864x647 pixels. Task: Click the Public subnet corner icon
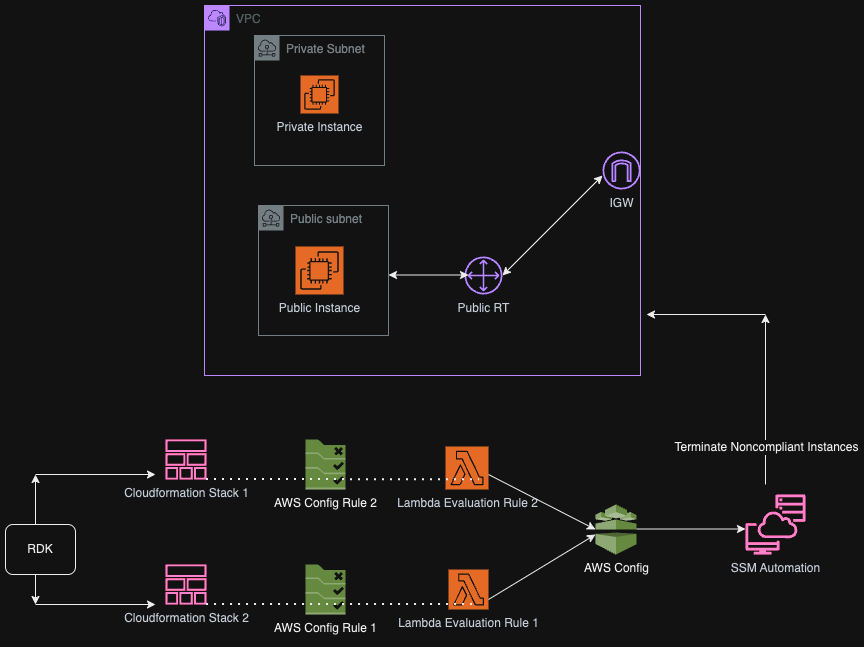tap(271, 218)
